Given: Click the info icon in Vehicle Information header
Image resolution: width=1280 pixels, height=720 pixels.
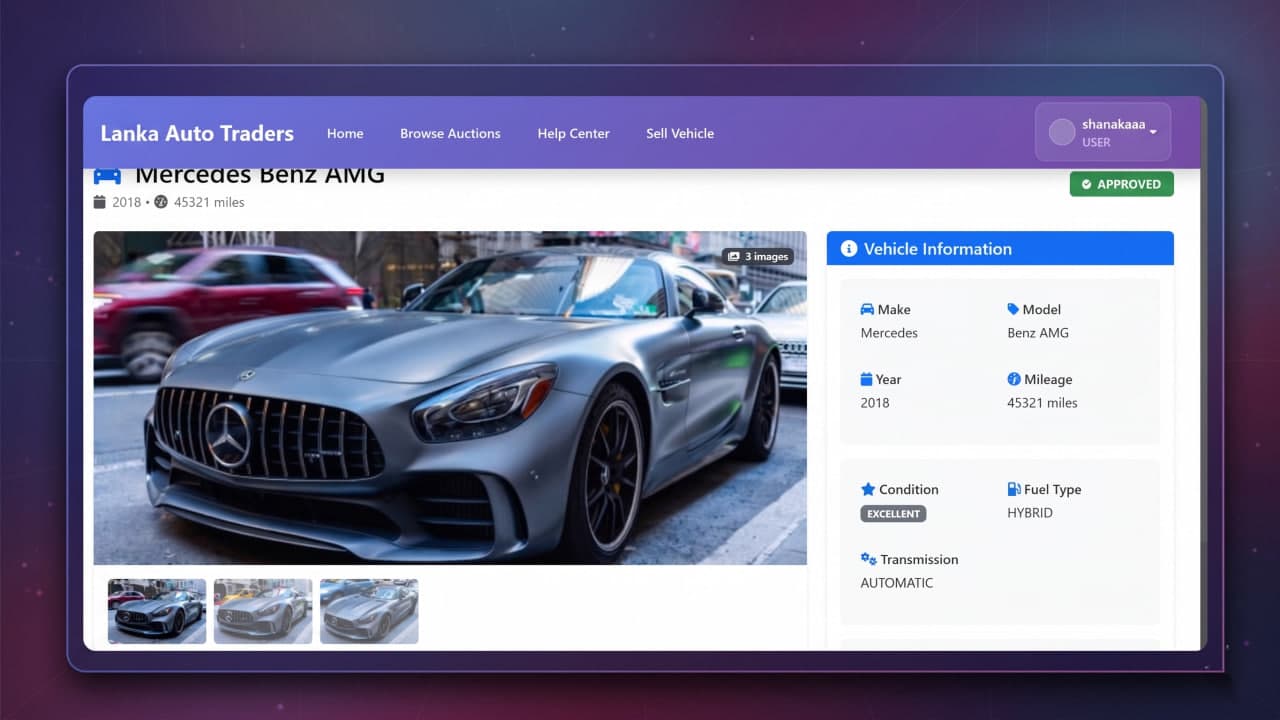Looking at the screenshot, I should tap(849, 249).
